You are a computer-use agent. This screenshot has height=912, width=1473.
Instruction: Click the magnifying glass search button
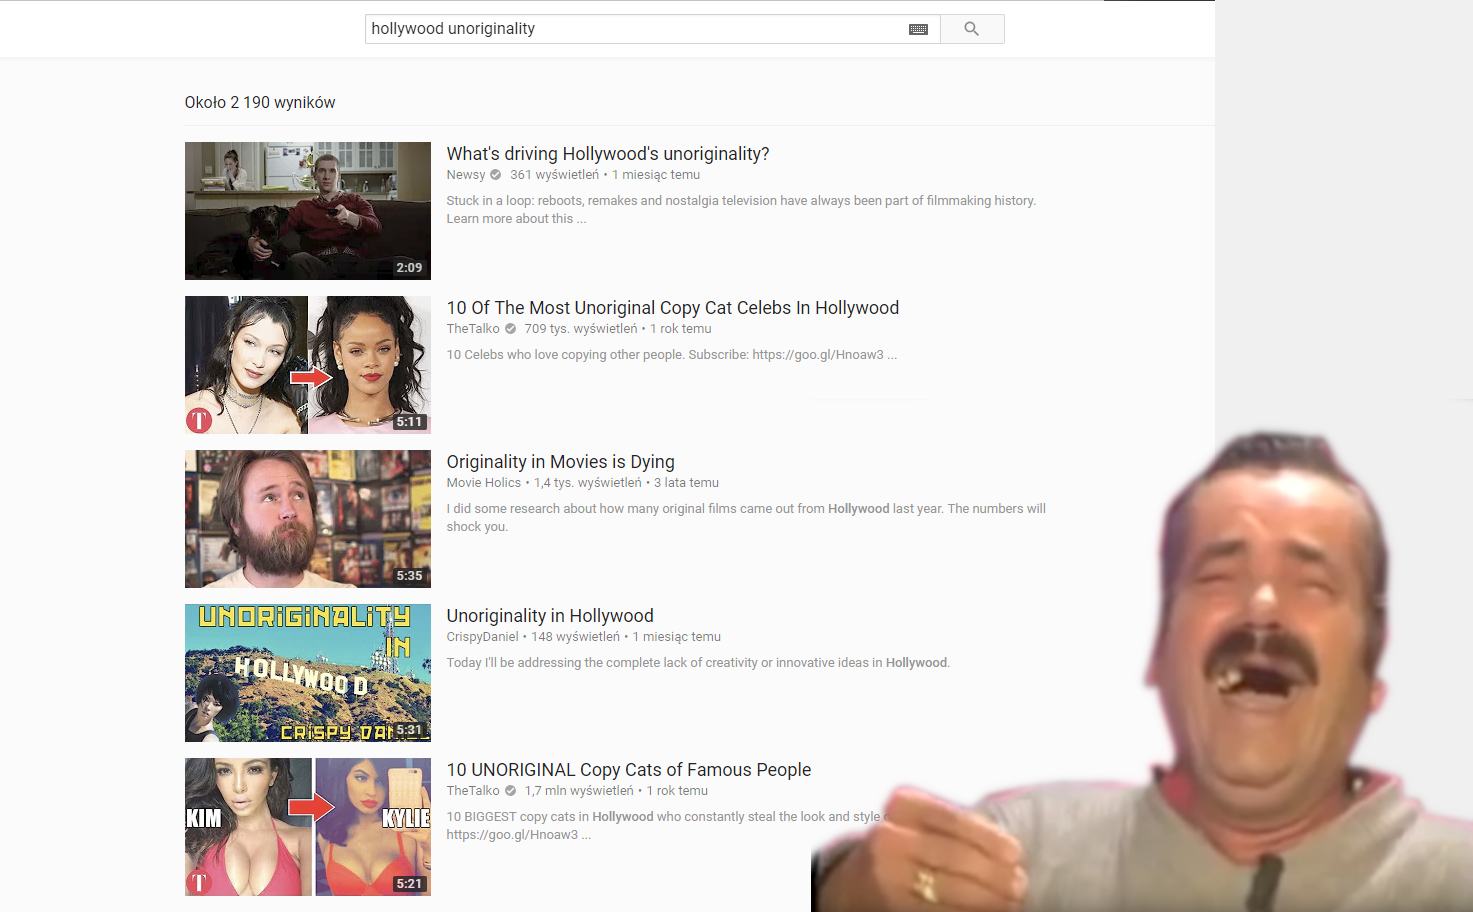(x=972, y=29)
